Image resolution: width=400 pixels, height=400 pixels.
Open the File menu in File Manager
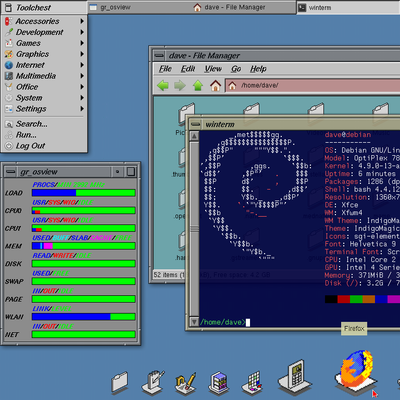pos(165,69)
